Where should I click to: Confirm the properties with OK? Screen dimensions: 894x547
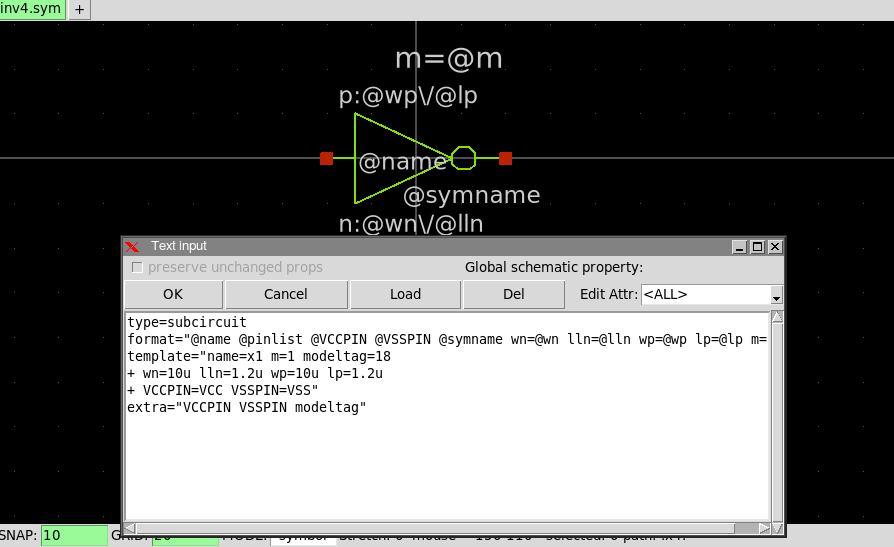173,294
